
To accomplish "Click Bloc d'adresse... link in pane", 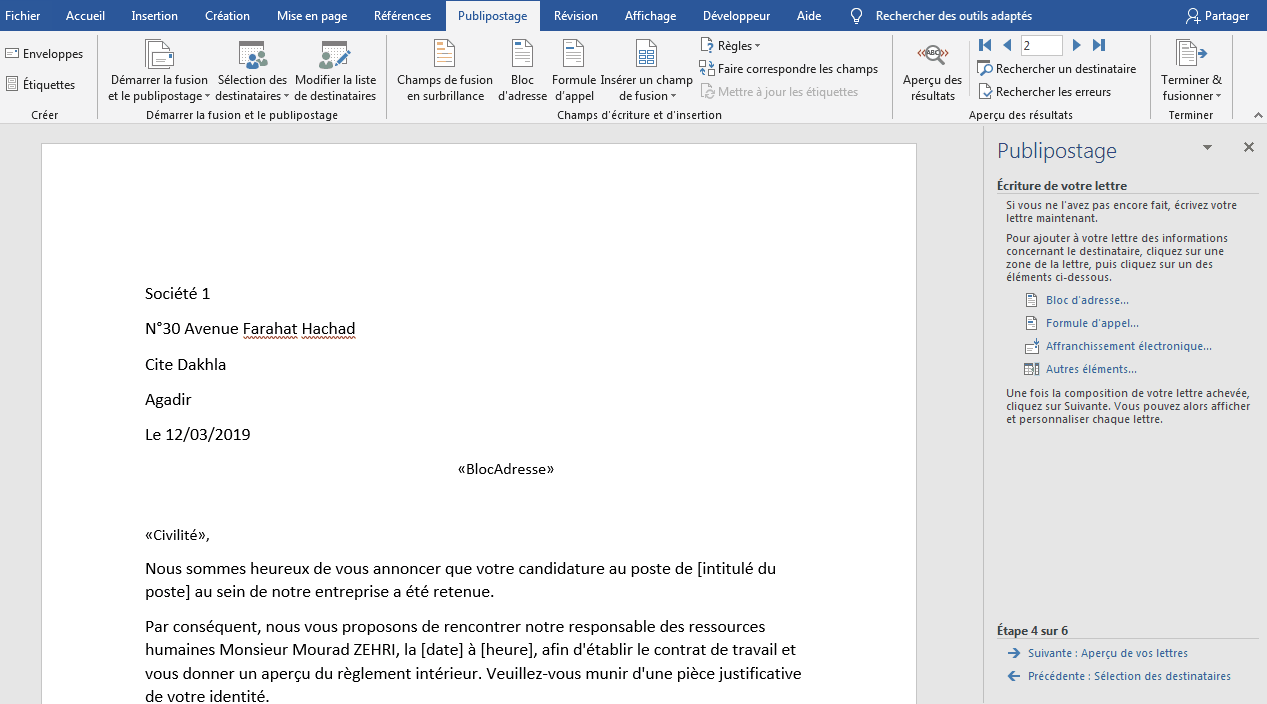I will (1087, 300).
